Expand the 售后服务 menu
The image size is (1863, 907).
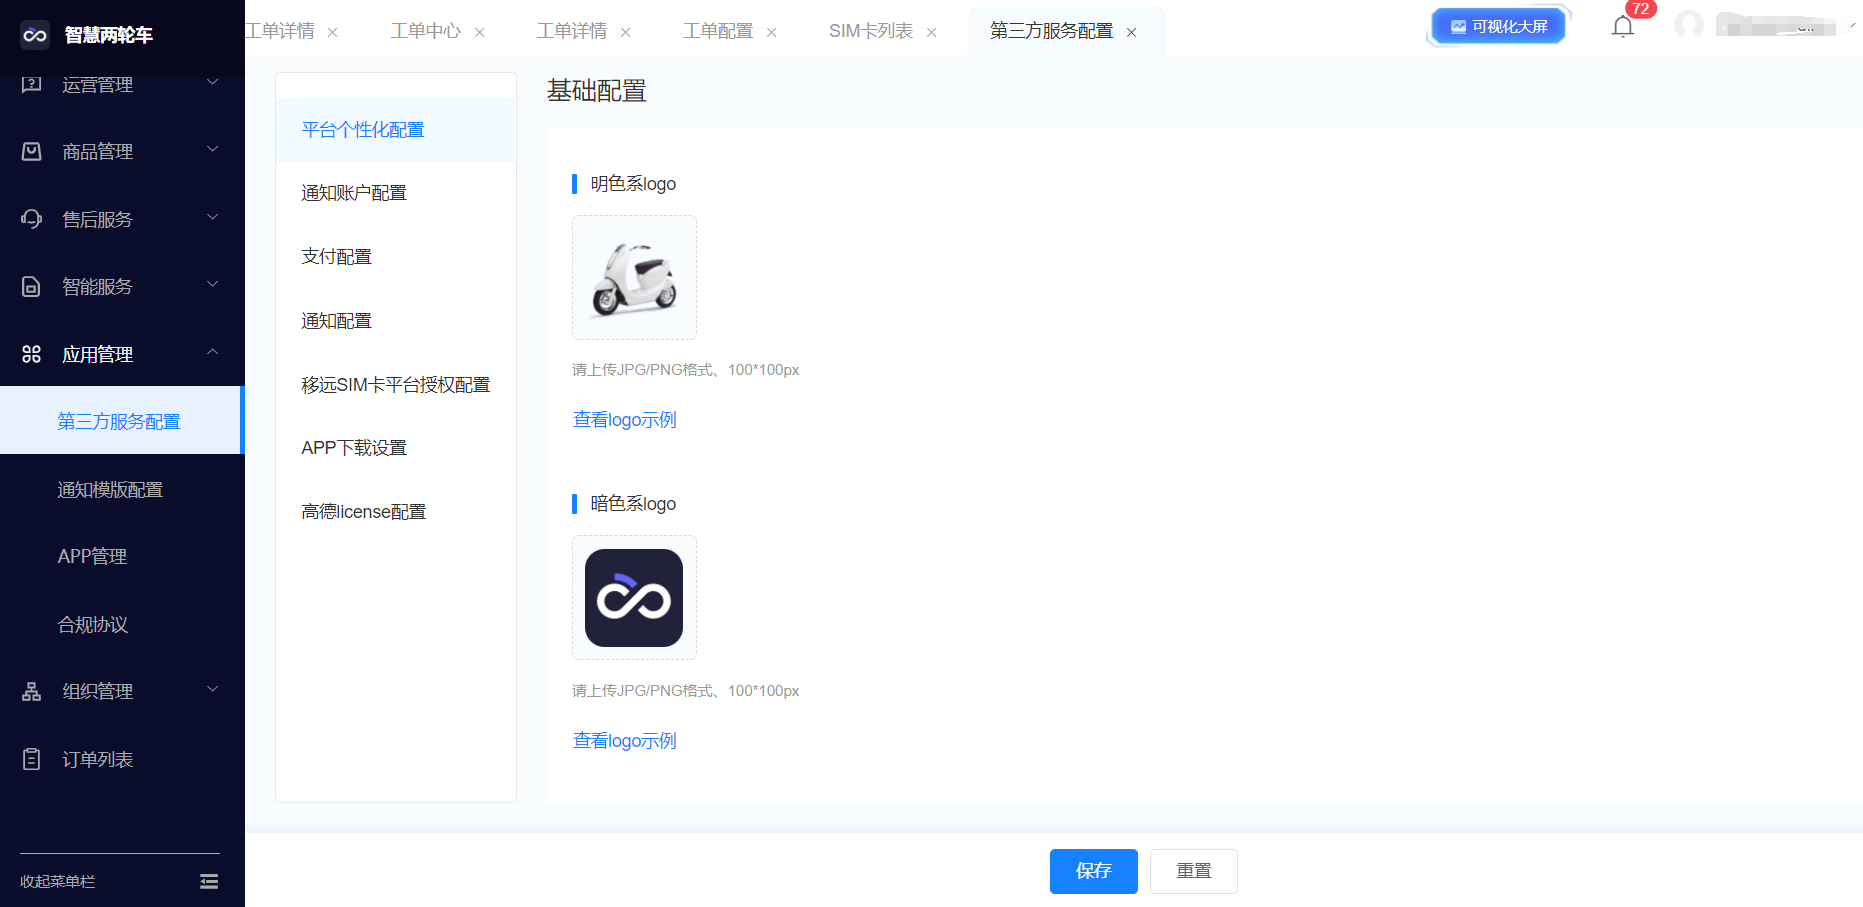click(122, 219)
